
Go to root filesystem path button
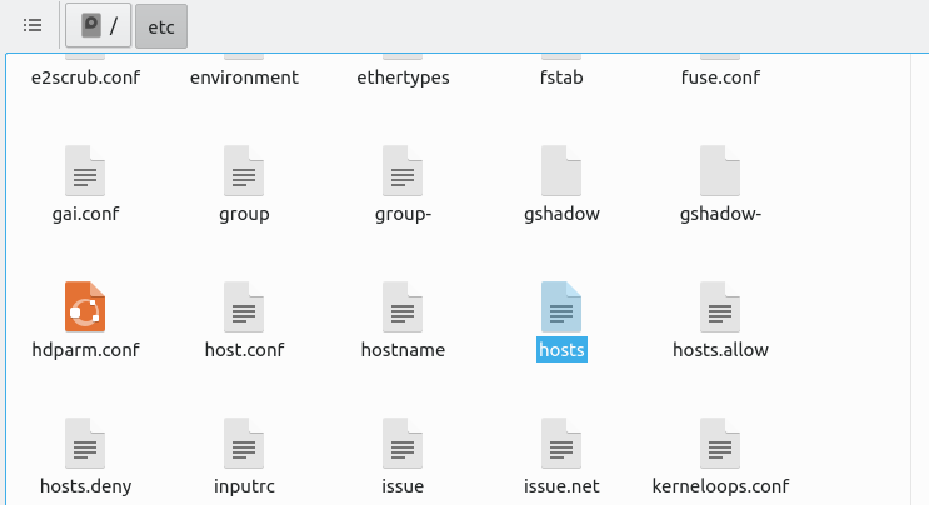[98, 26]
